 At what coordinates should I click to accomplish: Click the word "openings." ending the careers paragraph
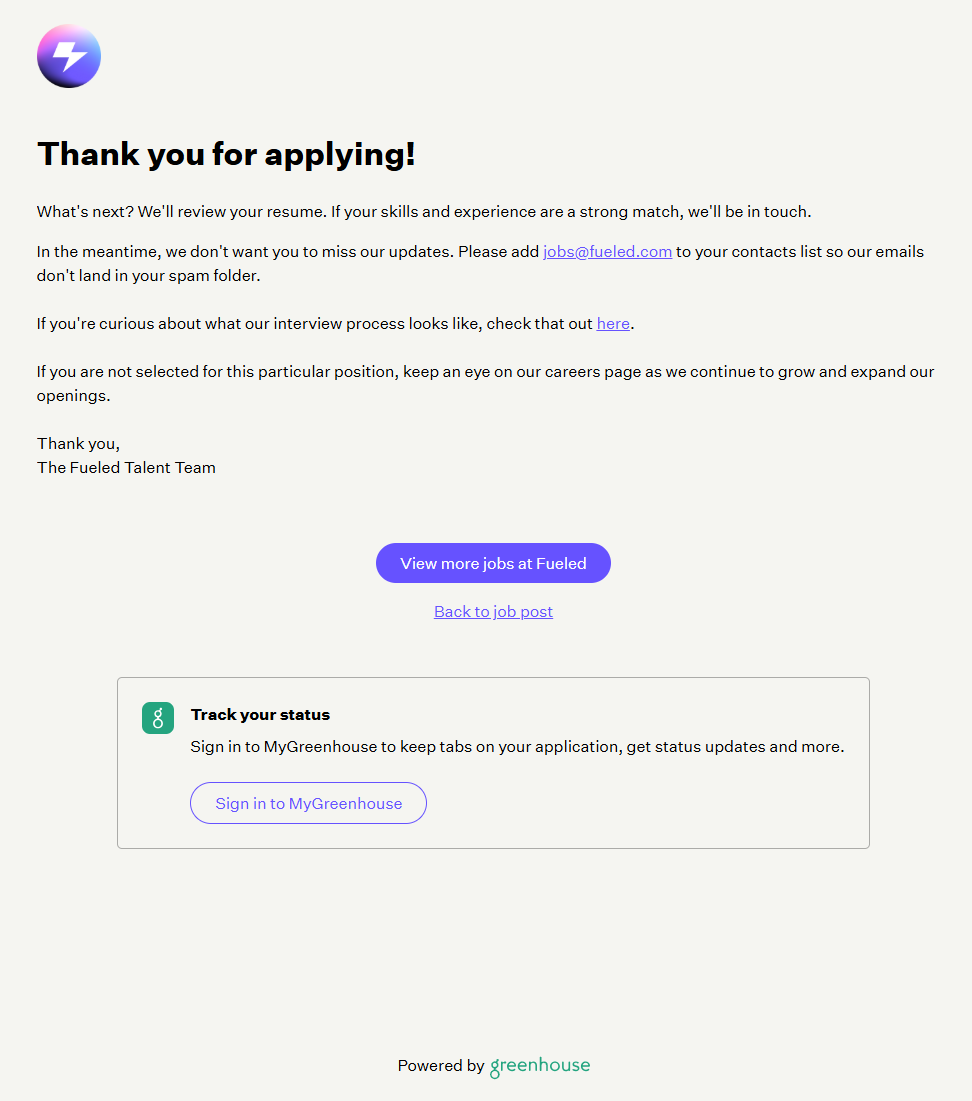coord(73,396)
